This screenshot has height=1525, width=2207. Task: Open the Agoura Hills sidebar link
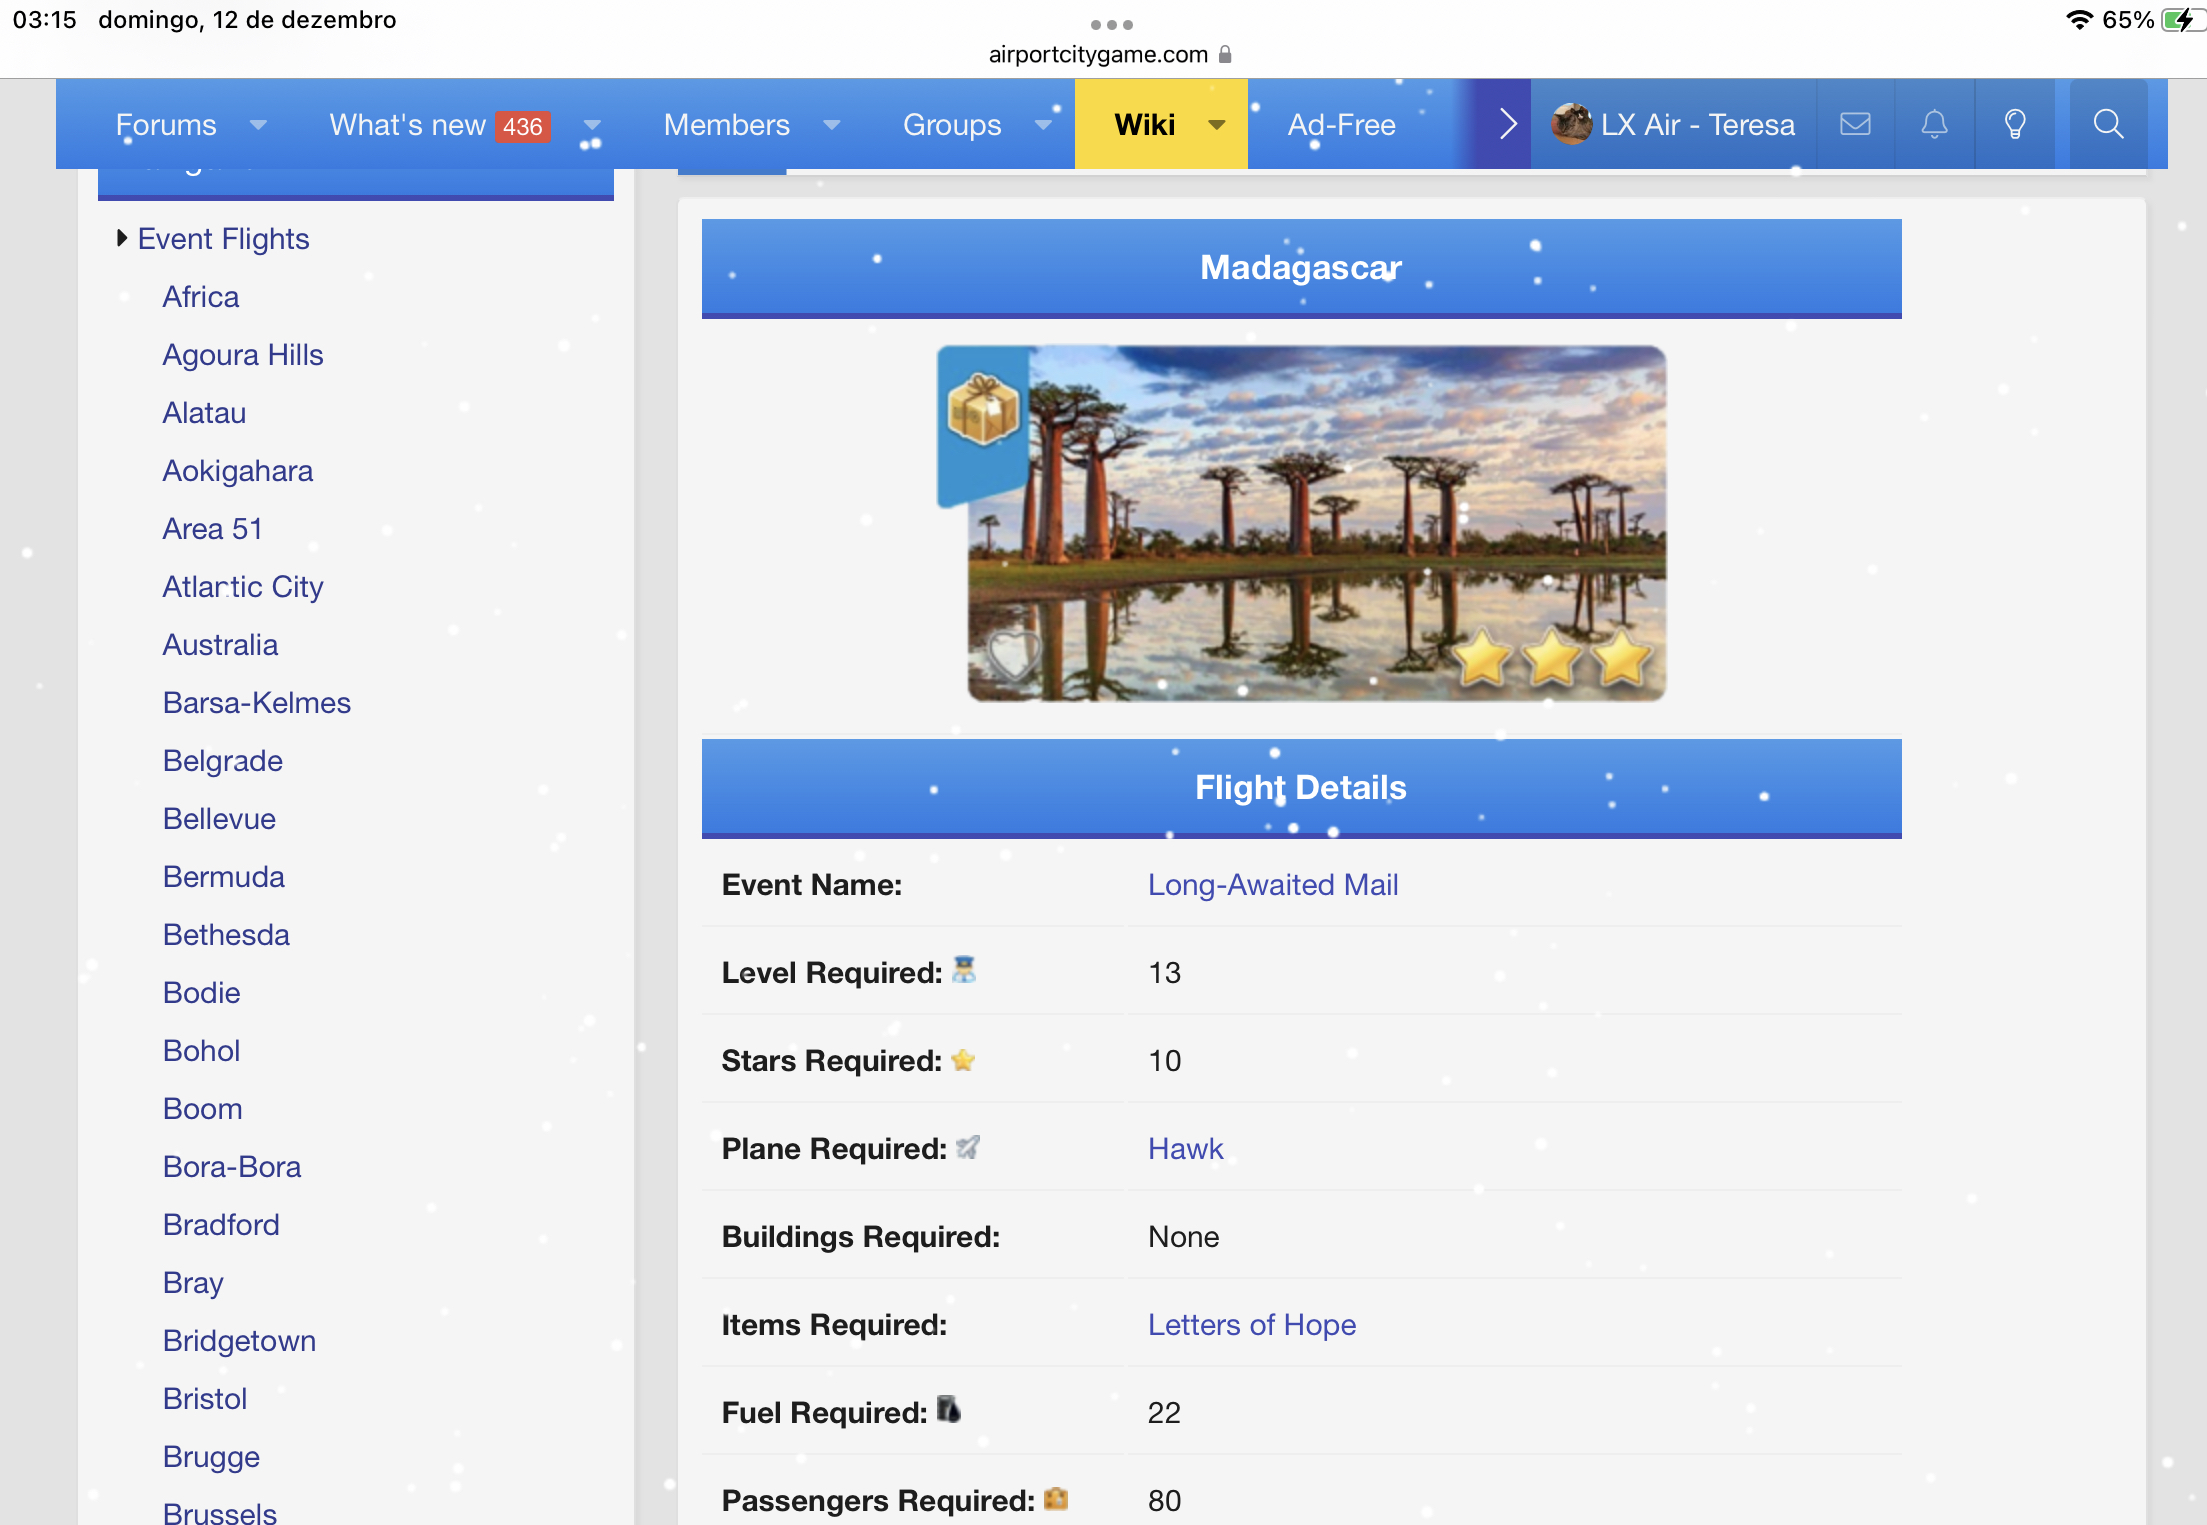click(x=243, y=355)
